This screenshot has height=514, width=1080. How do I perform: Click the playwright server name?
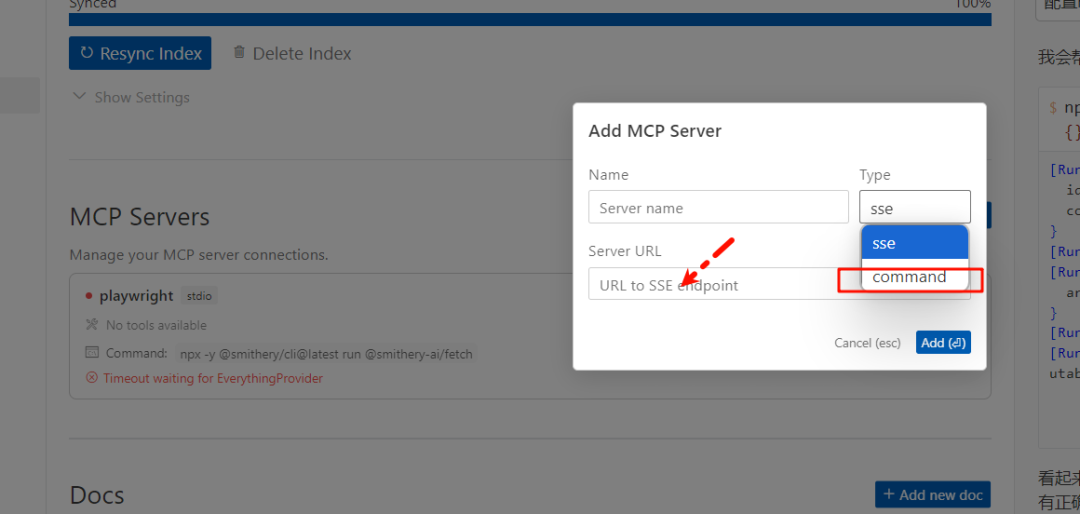coord(136,296)
